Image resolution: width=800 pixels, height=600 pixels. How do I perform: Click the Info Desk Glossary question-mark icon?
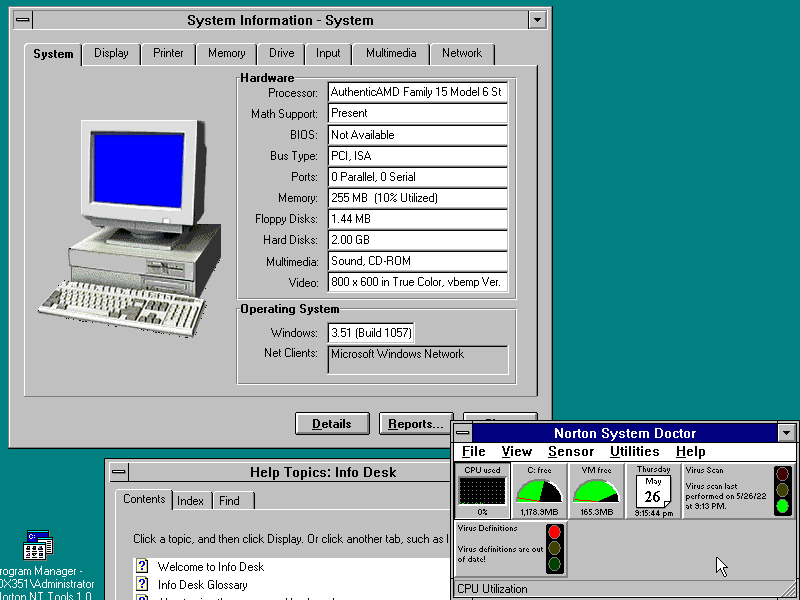pos(142,584)
